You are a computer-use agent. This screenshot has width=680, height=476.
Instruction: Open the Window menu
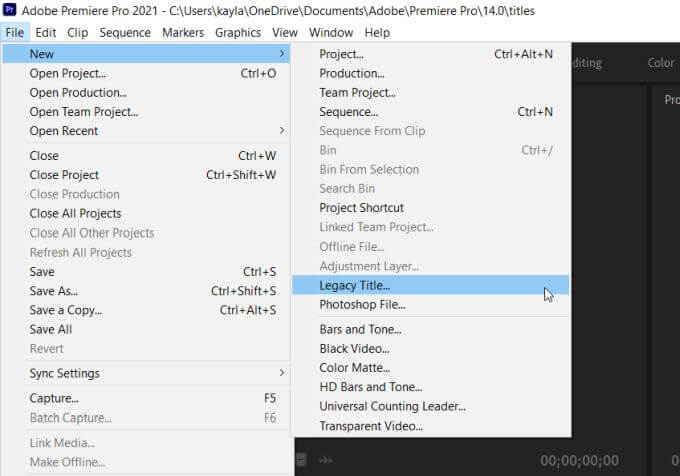(x=330, y=32)
